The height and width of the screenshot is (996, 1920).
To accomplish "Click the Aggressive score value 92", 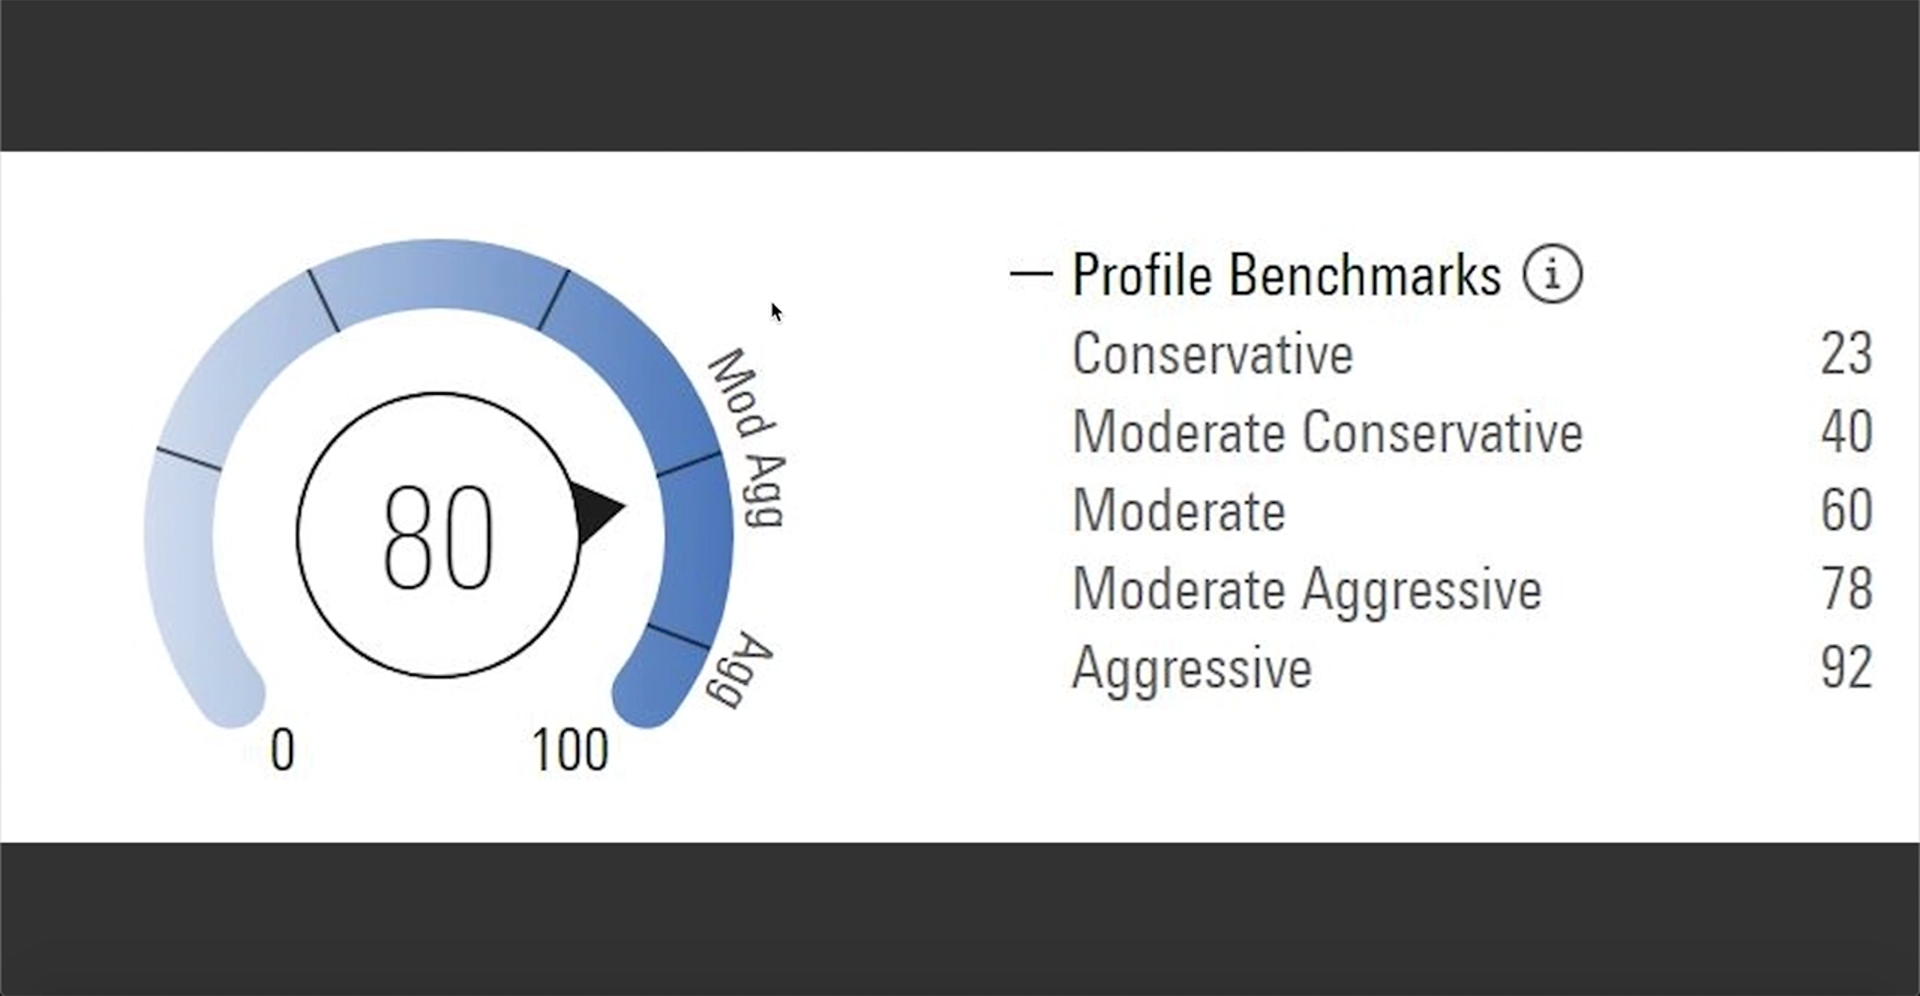I will 1846,668.
